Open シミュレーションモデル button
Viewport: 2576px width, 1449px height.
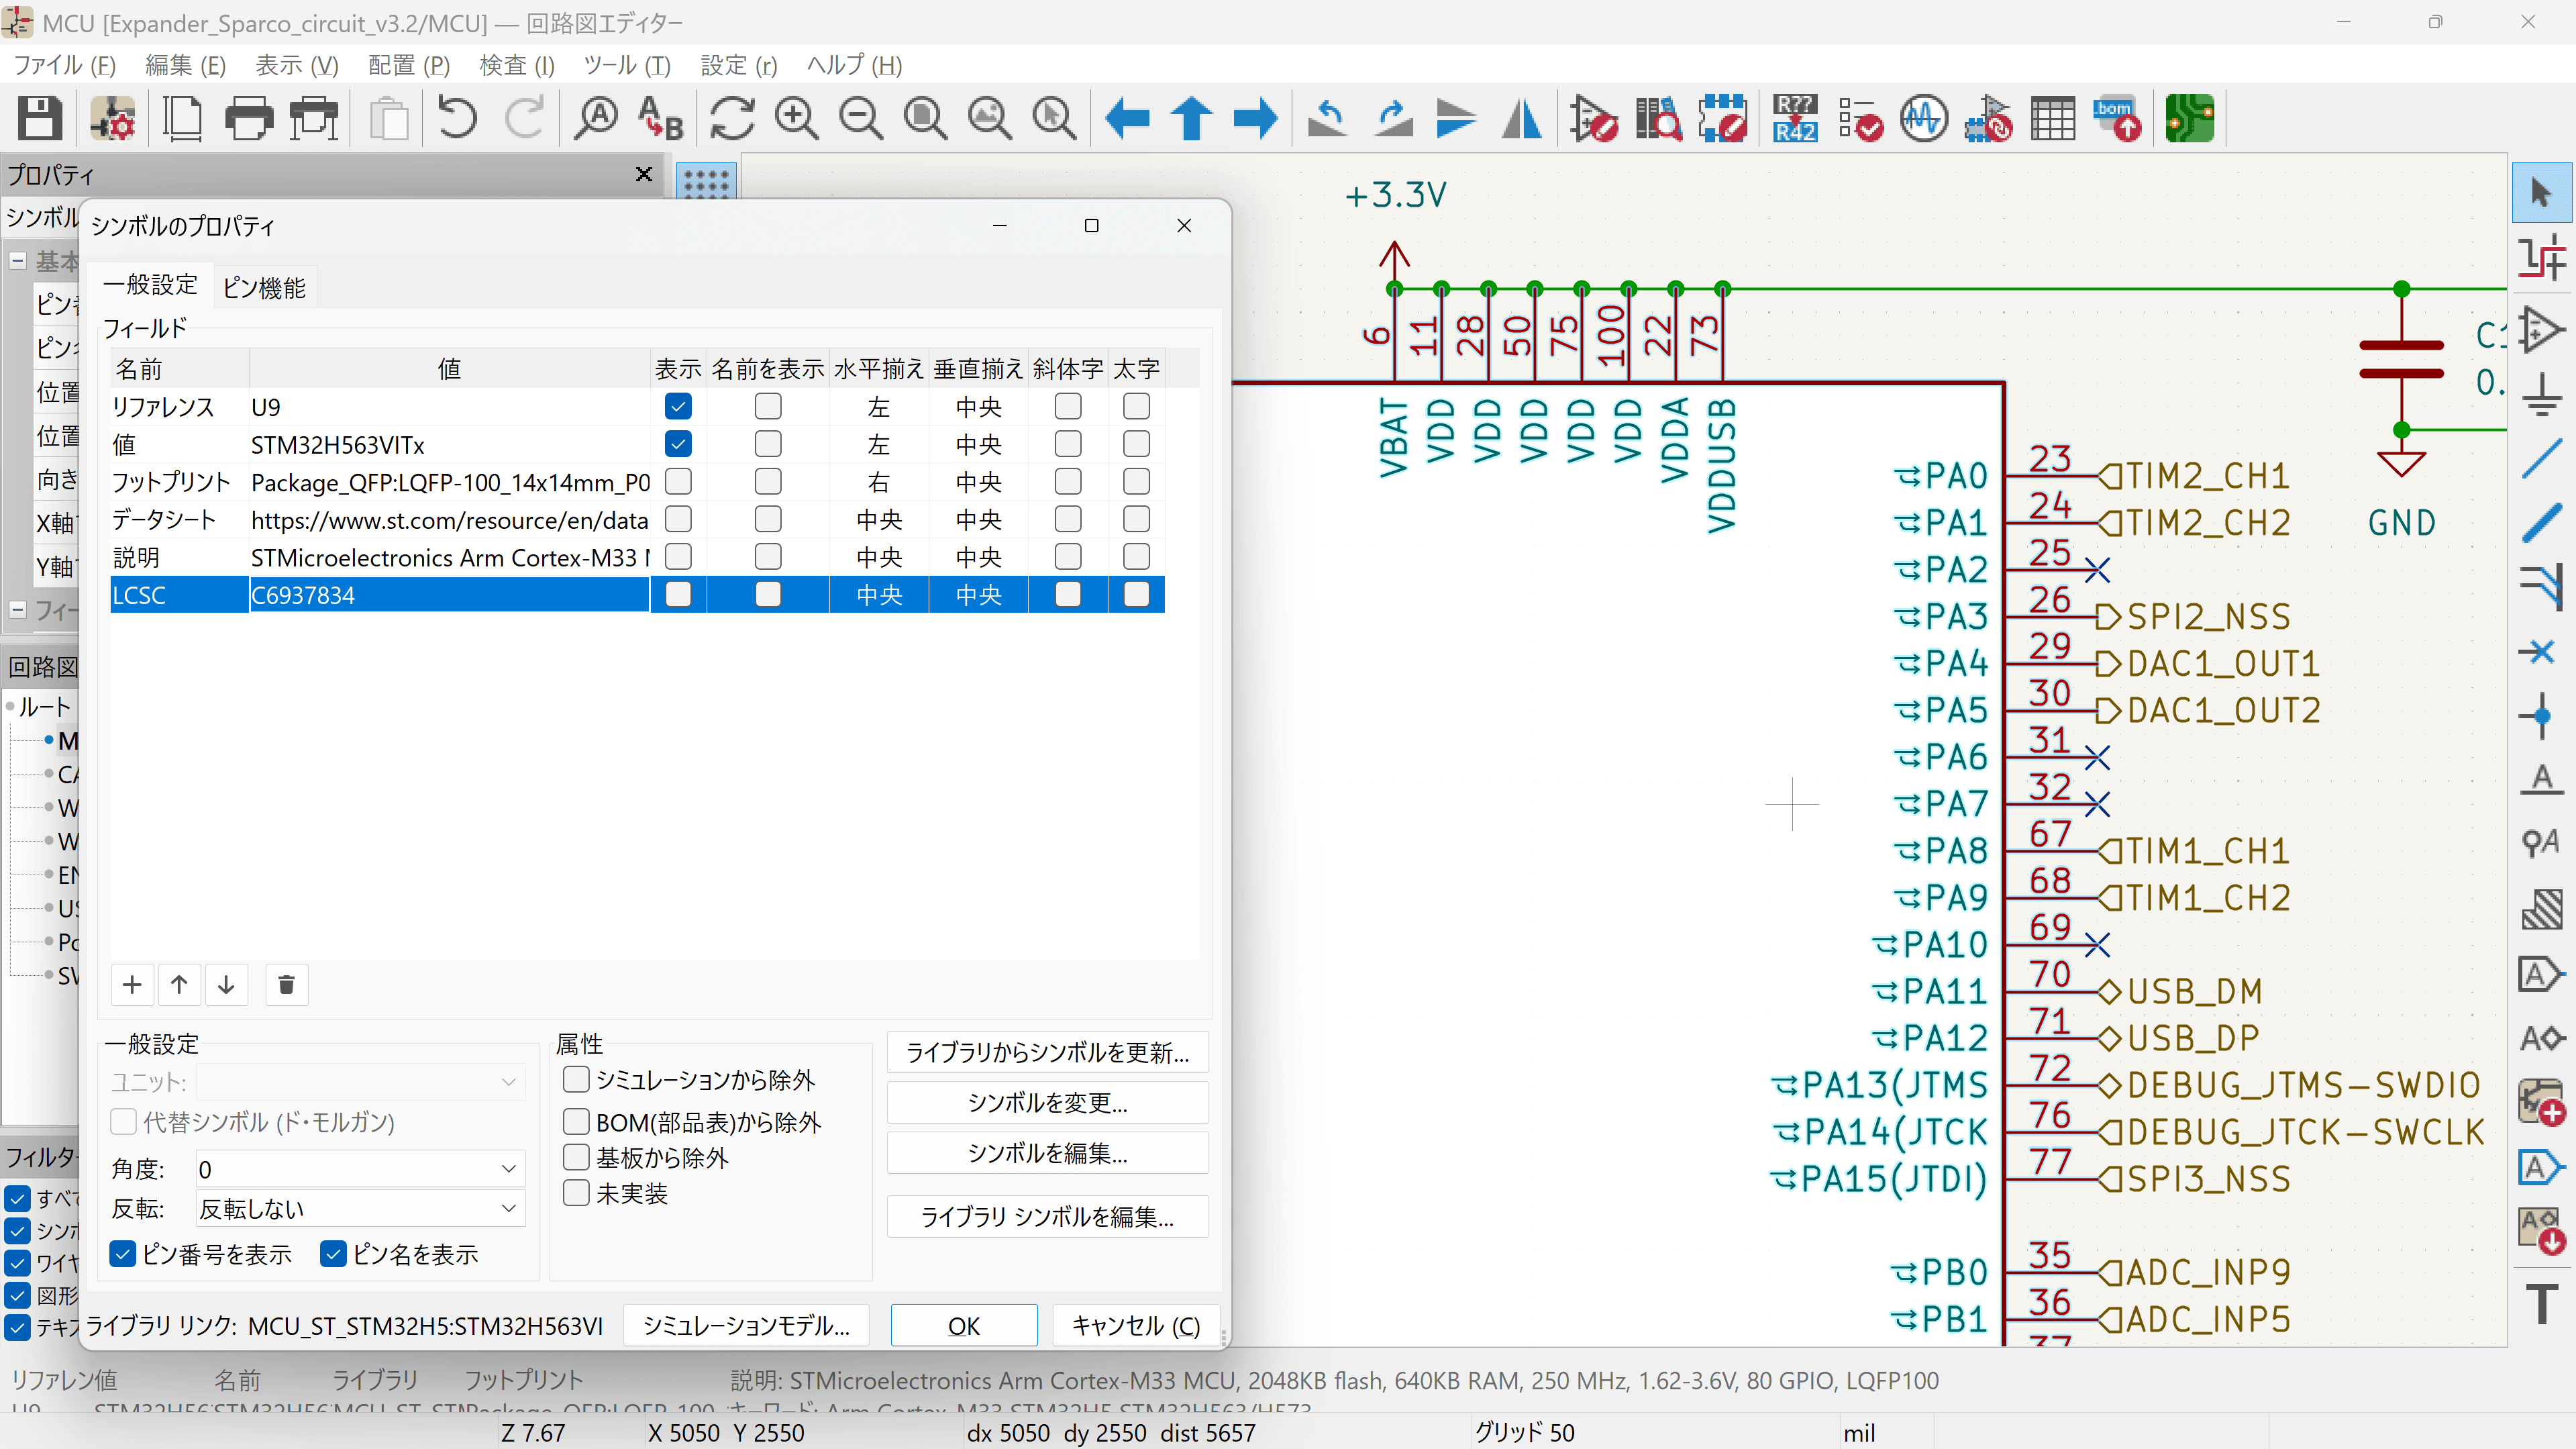[x=746, y=1326]
